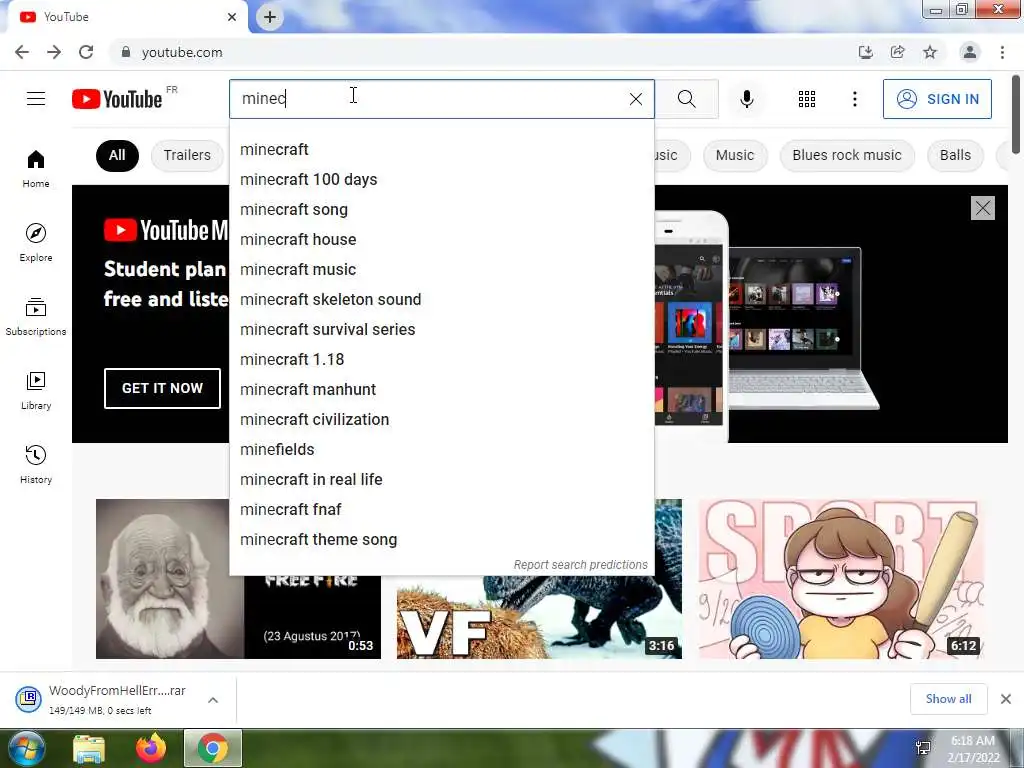Open the Chrome three-dot menu
Image resolution: width=1024 pixels, height=768 pixels.
pyautogui.click(x=1002, y=52)
